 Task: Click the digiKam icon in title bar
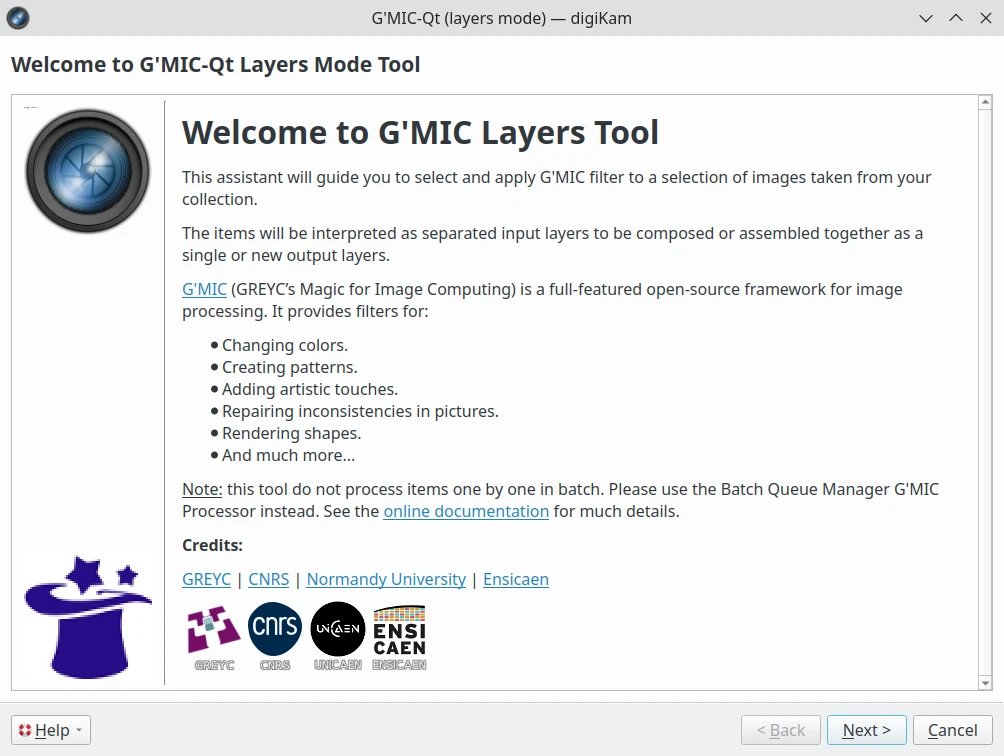[18, 18]
